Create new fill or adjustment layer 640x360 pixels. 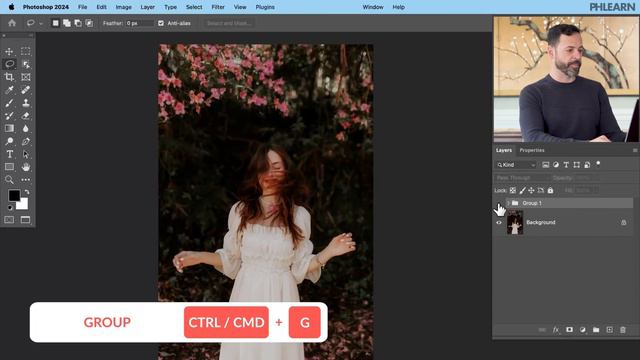(x=583, y=330)
